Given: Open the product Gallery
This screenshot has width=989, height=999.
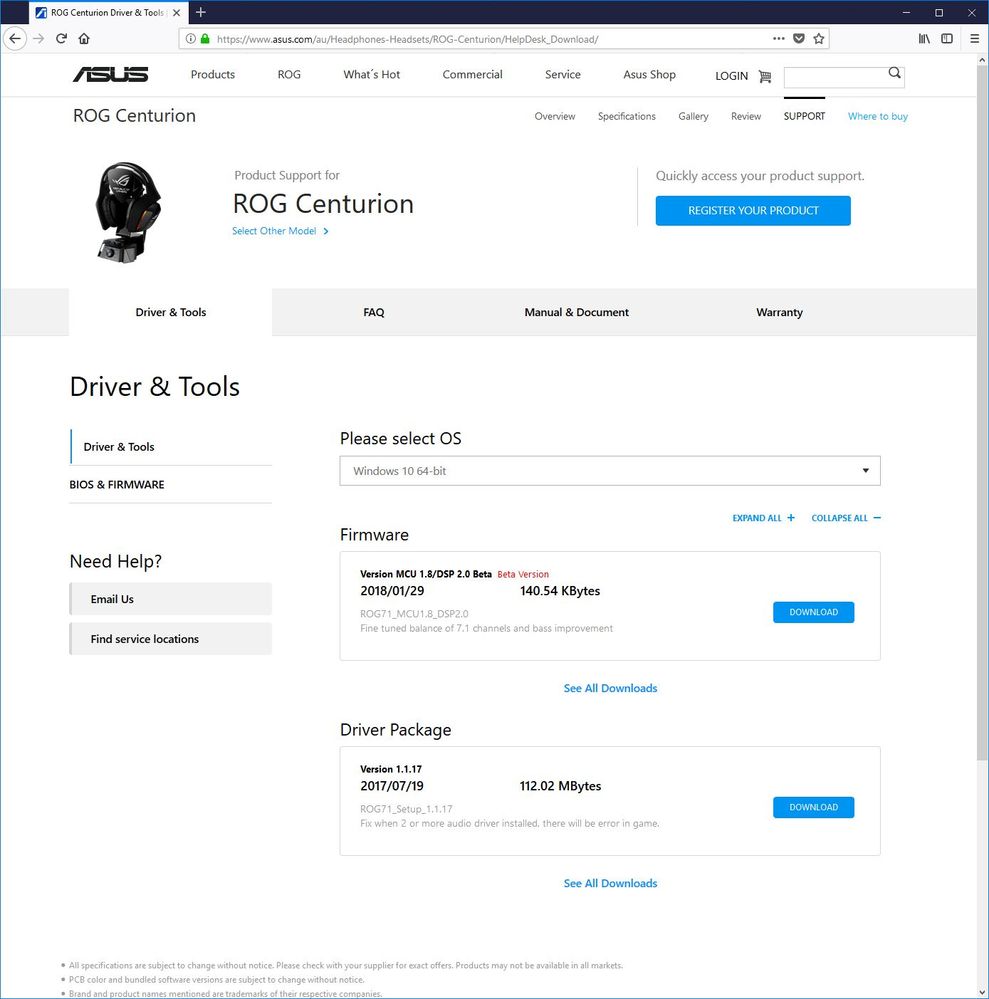Looking at the screenshot, I should tap(693, 116).
